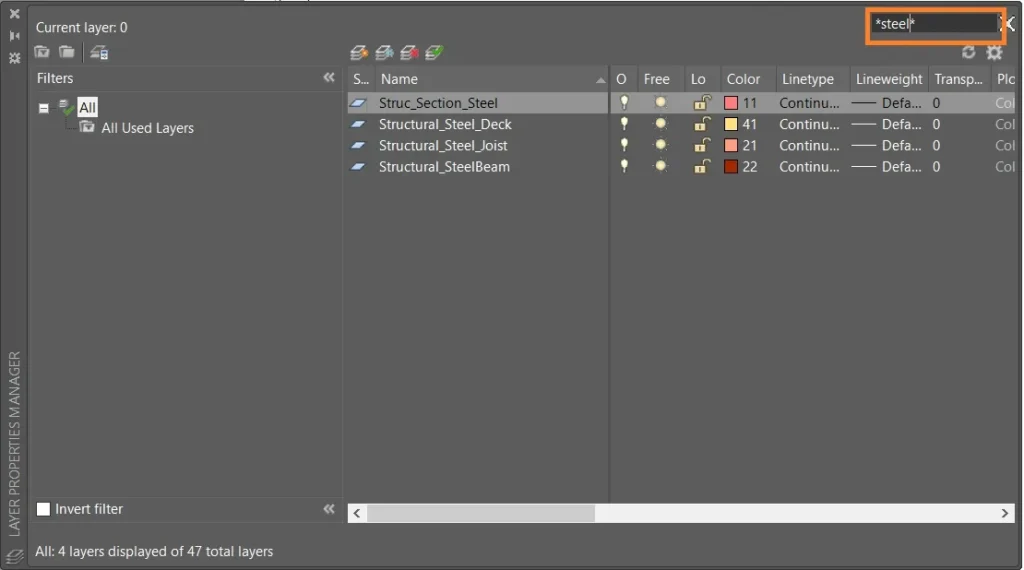Open the Layer States Manager icon
Screen dimensions: 1024x570
coord(99,52)
